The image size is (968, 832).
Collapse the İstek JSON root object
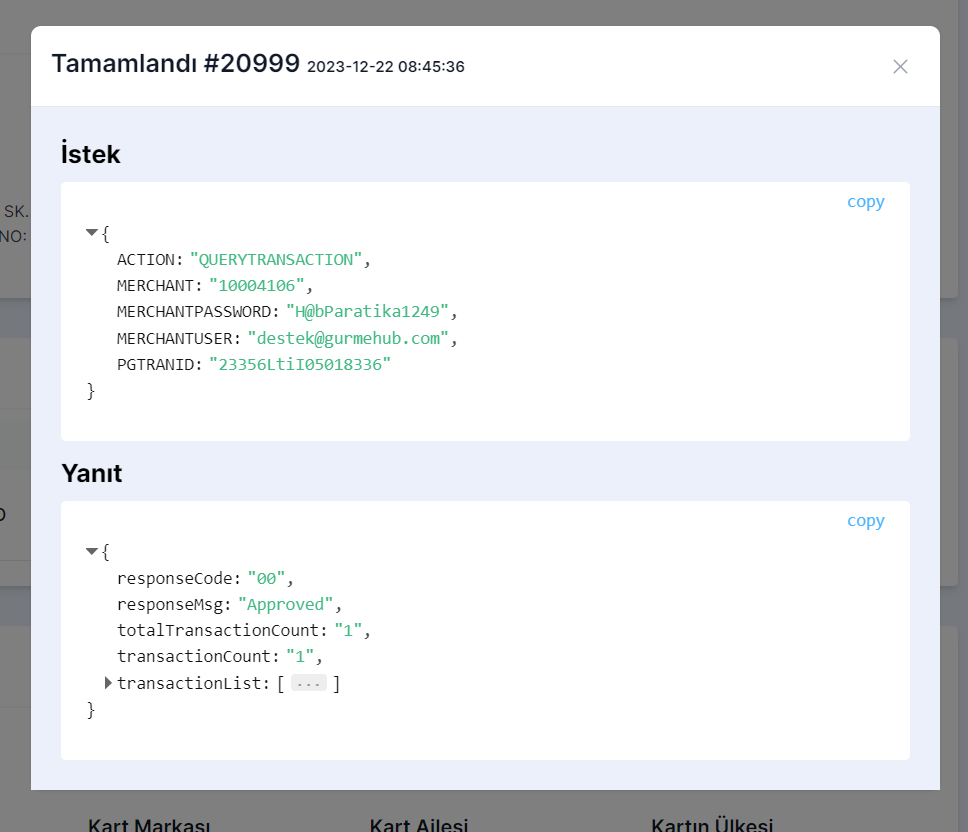point(92,233)
